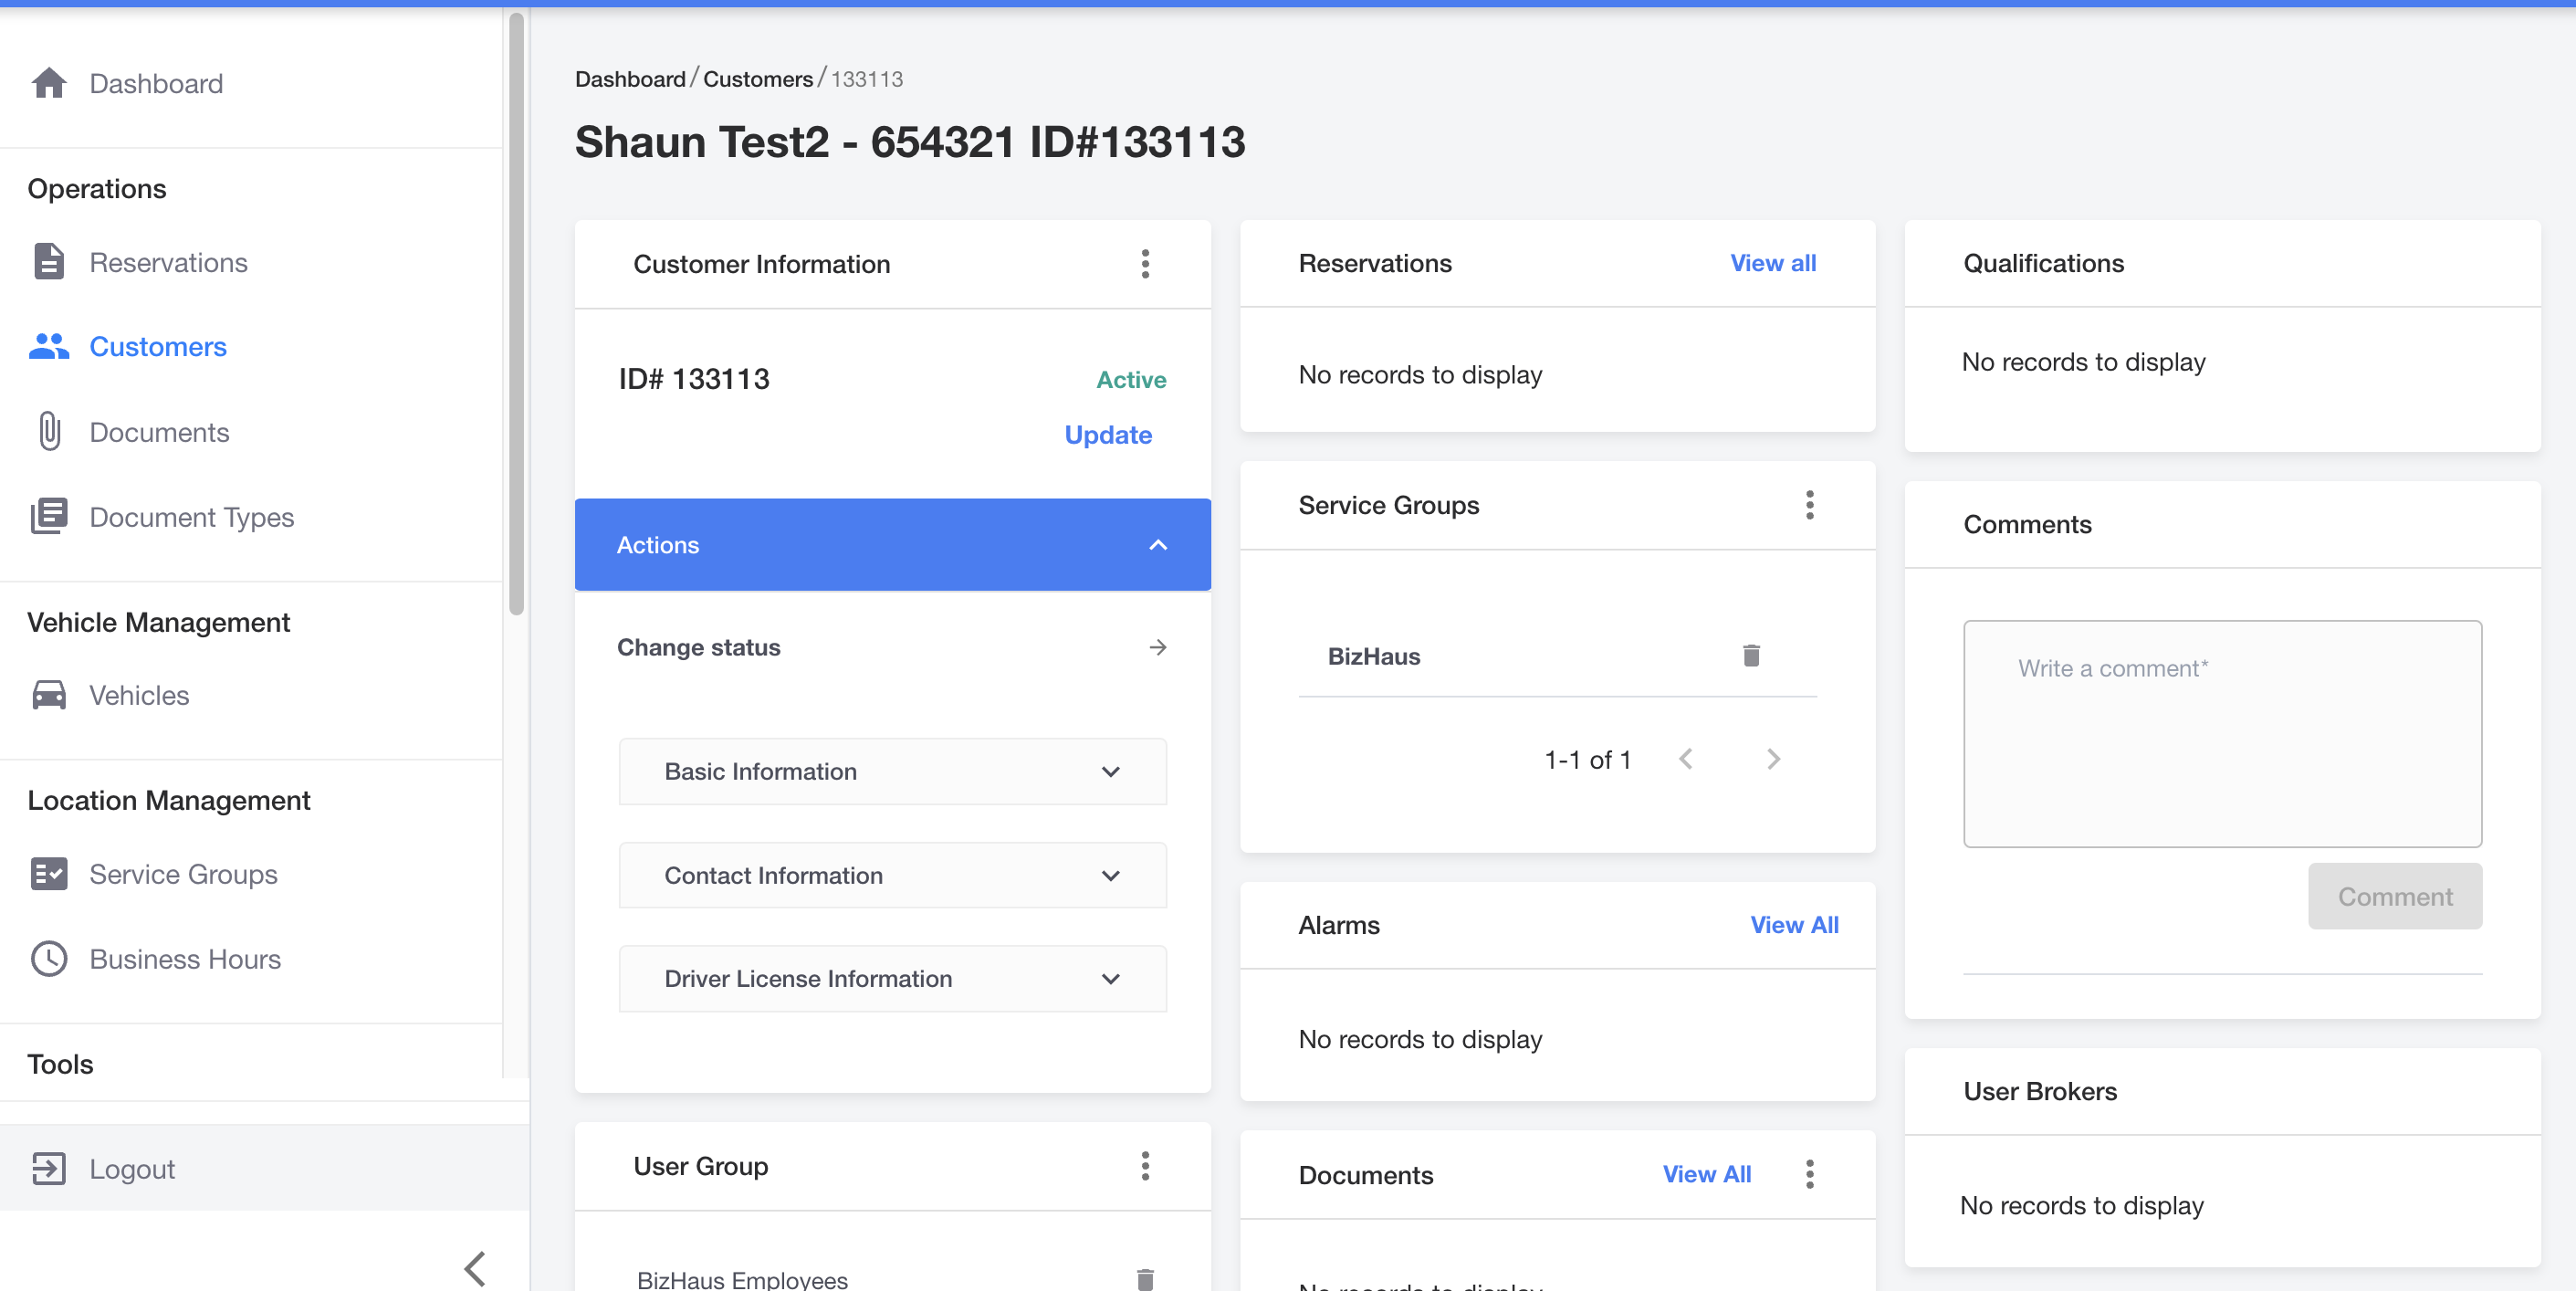Open Vehicles from the sidebar
Image resolution: width=2576 pixels, height=1291 pixels.
click(139, 695)
